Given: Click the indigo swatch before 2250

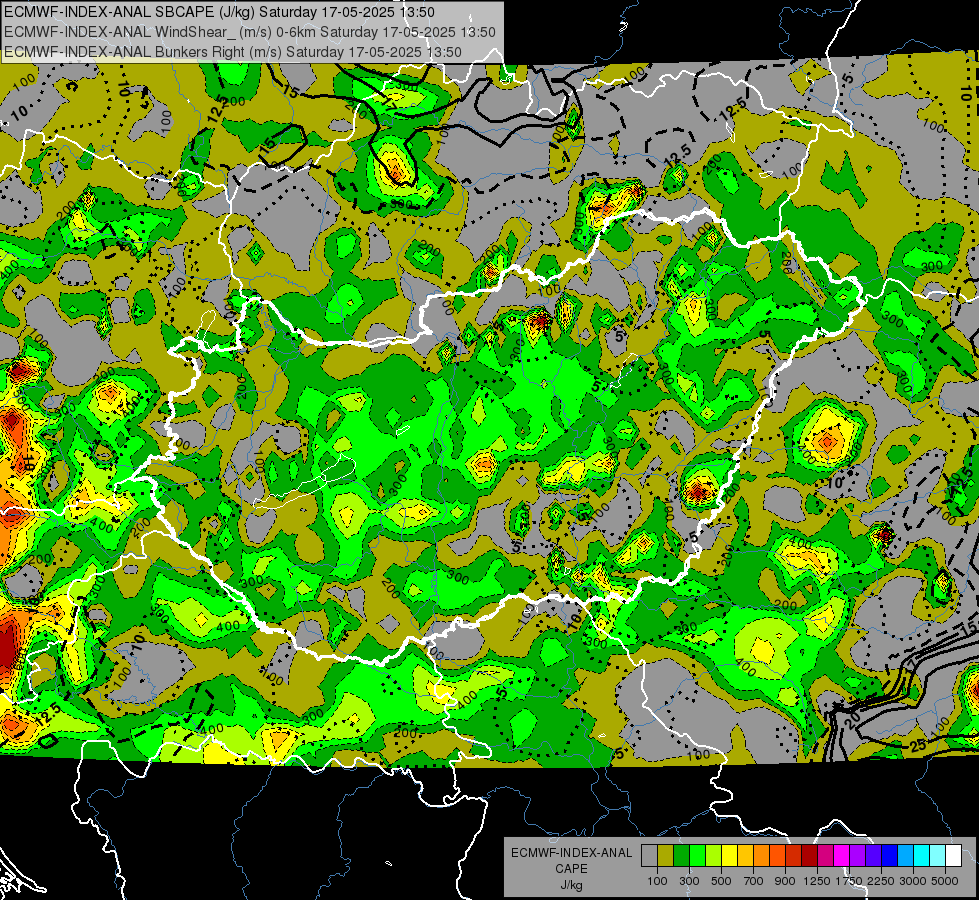Looking at the screenshot, I should [x=873, y=856].
